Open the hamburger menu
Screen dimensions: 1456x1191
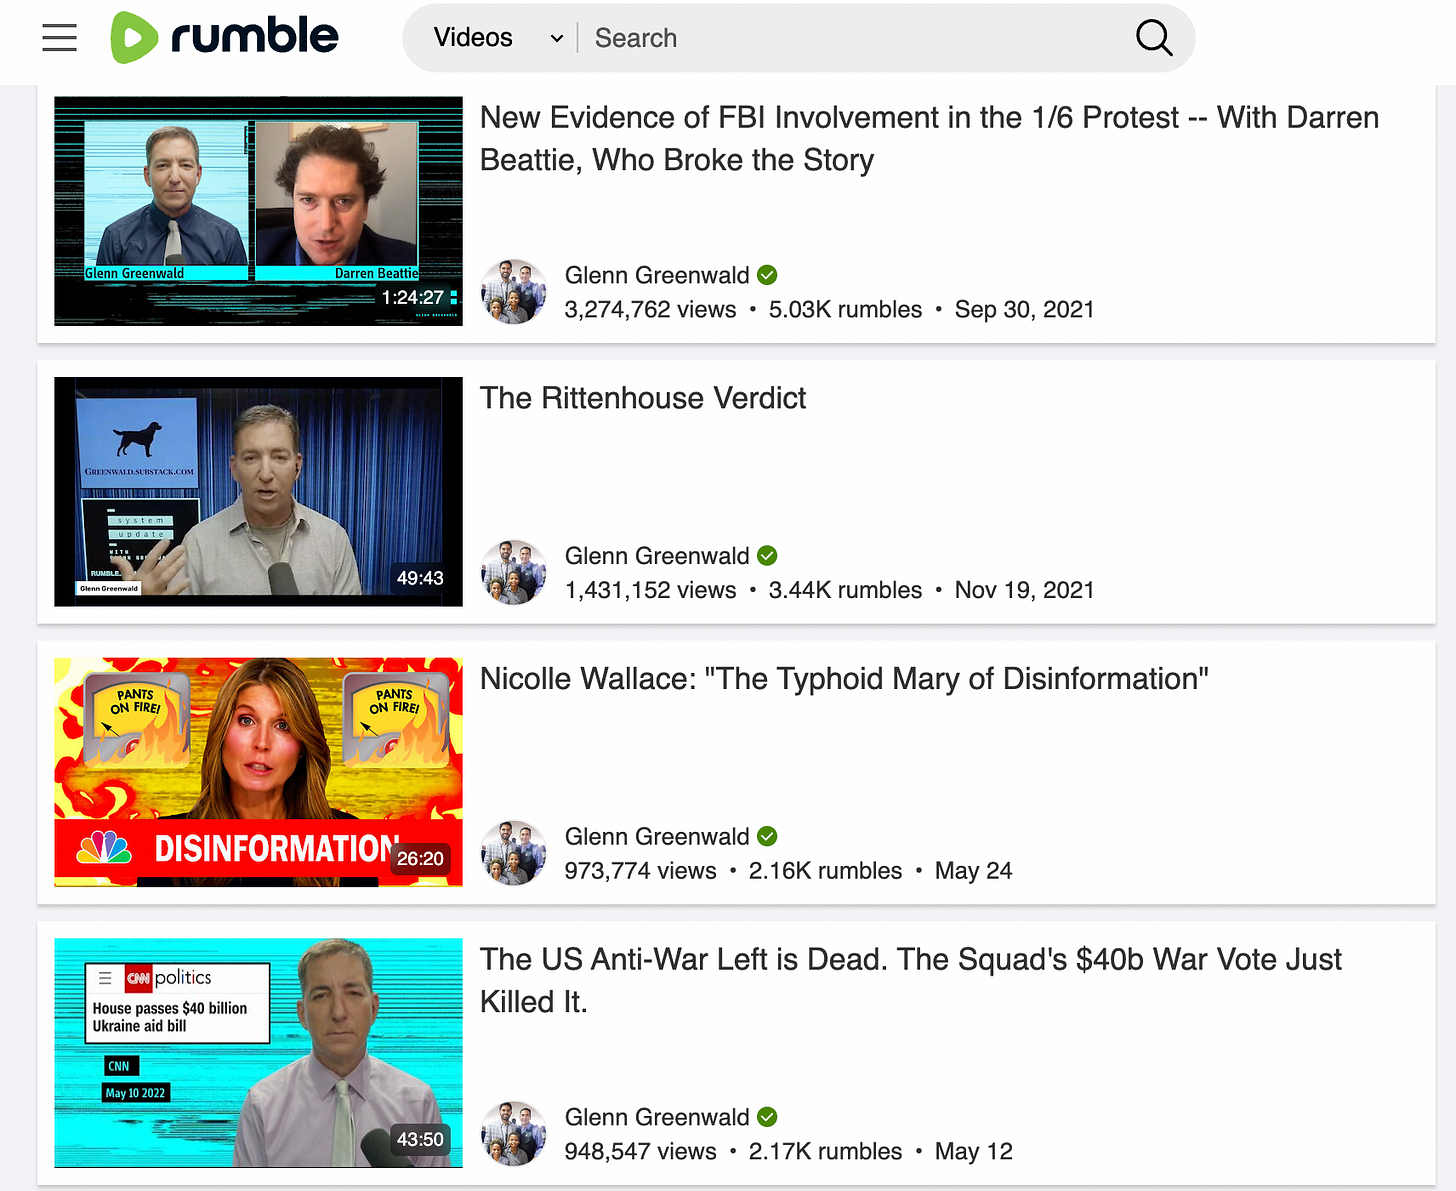click(60, 38)
